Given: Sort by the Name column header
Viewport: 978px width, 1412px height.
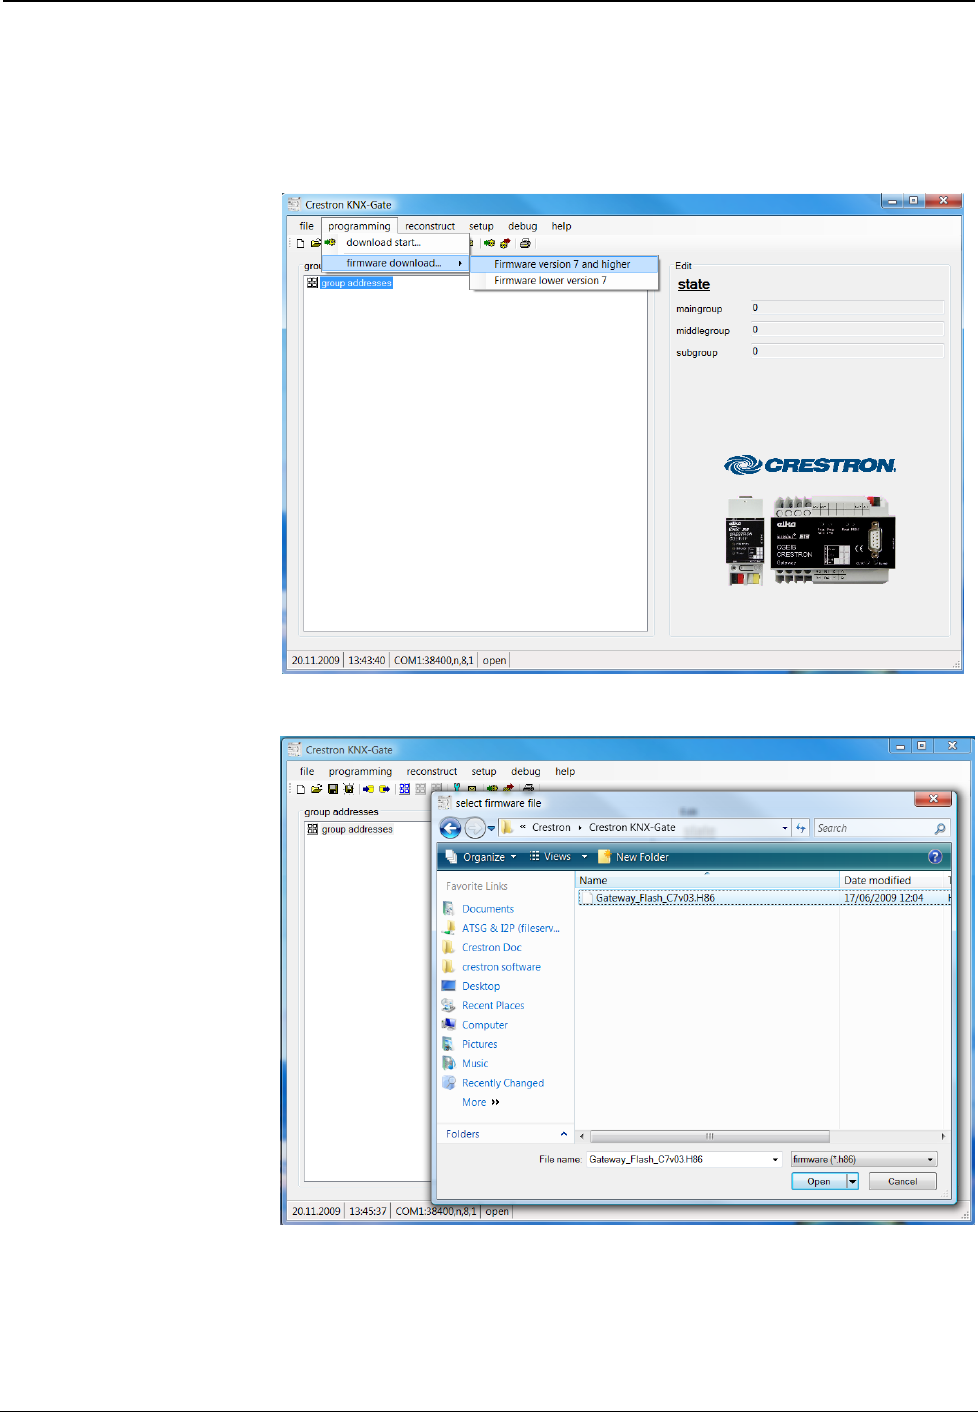Looking at the screenshot, I should [x=707, y=880].
